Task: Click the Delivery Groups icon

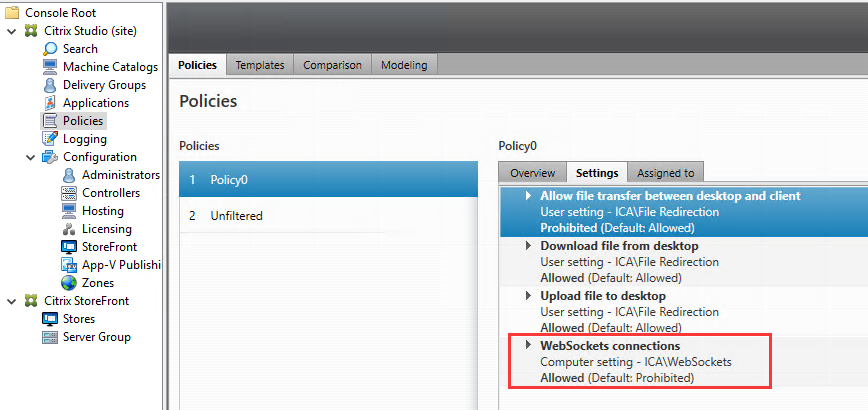Action: [50, 85]
